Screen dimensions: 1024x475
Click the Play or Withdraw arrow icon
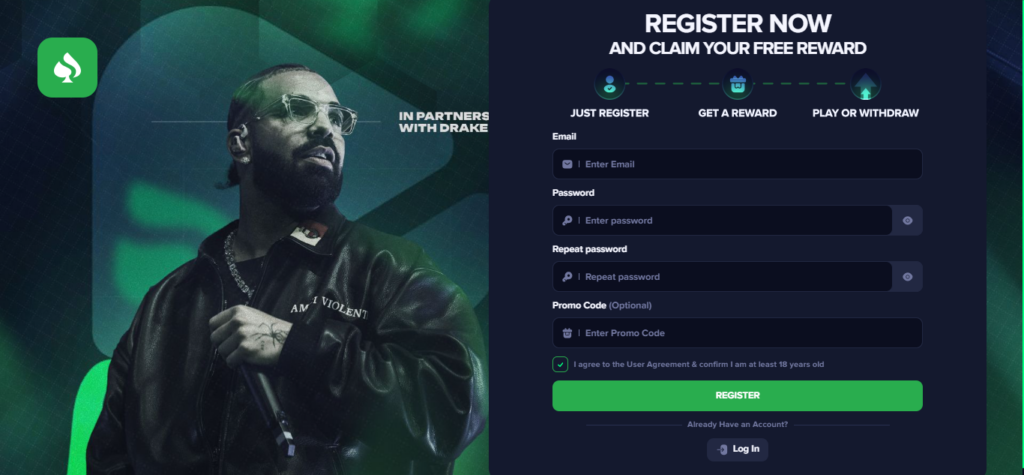(865, 84)
